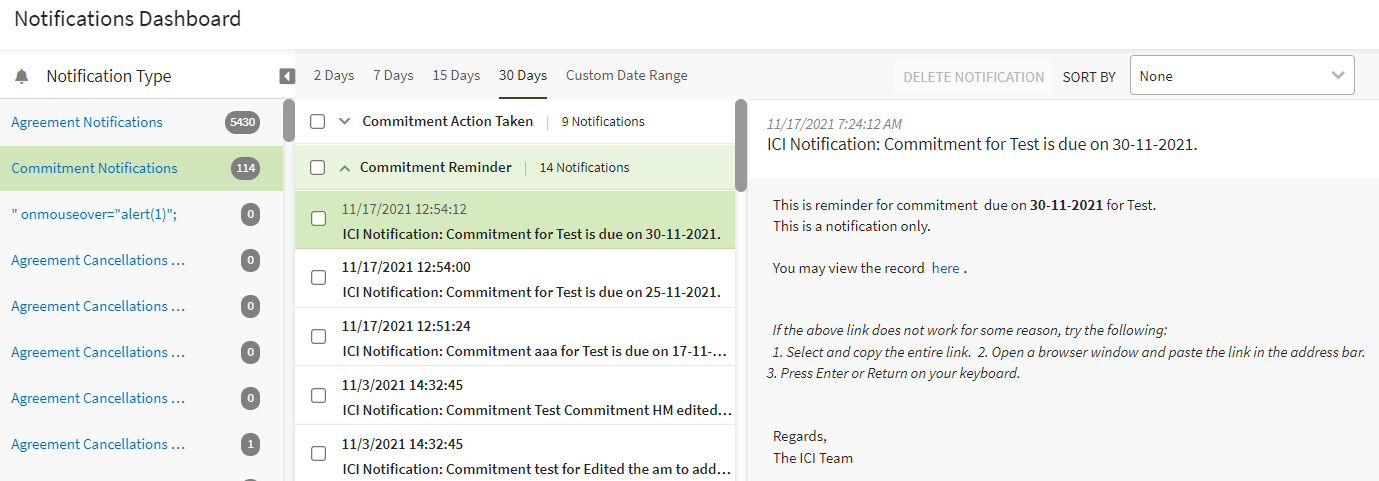Open the Sort By dropdown
Image resolution: width=1379 pixels, height=481 pixels.
tap(1241, 76)
